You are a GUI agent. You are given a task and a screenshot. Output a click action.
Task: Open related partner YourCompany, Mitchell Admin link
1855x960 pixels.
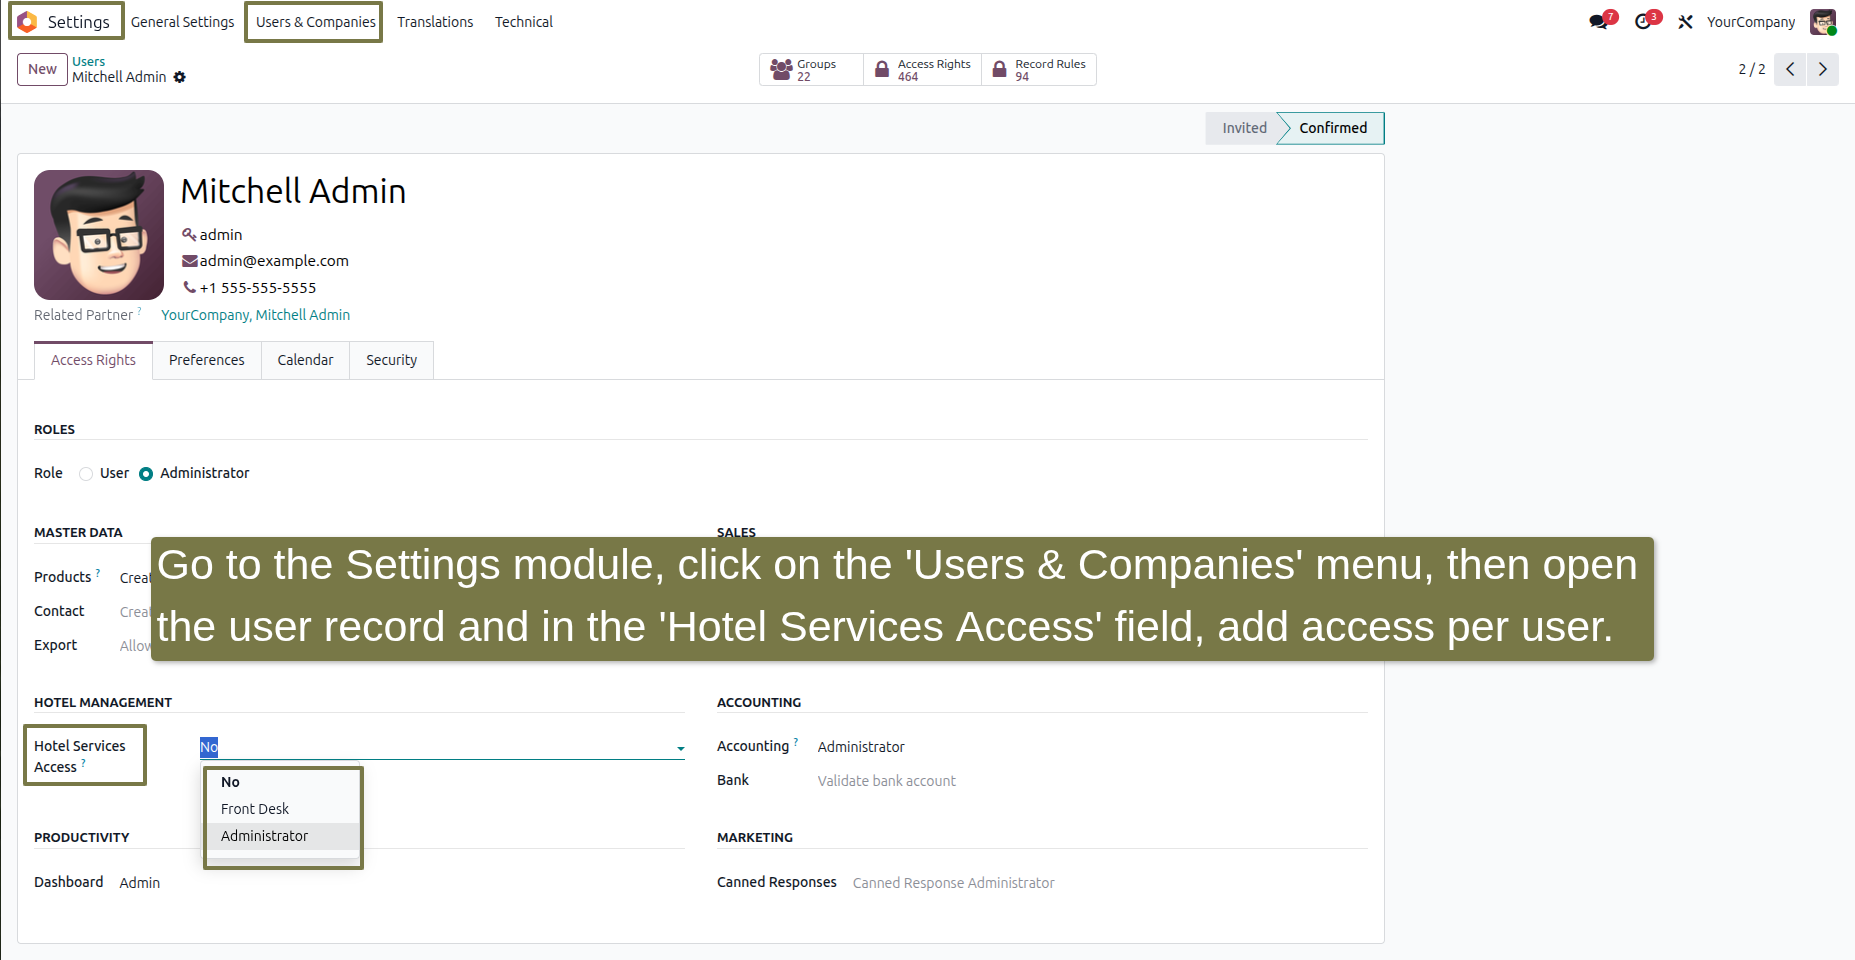[255, 315]
